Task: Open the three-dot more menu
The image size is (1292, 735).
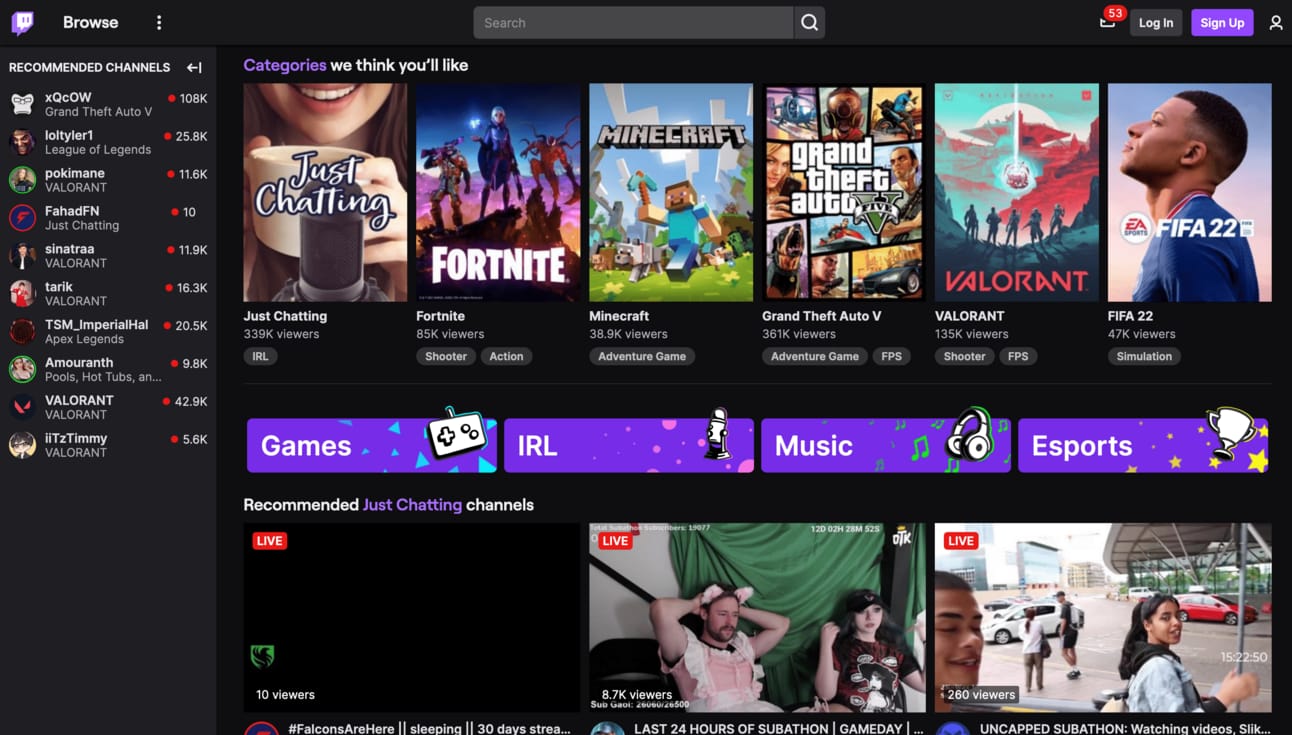Action: click(159, 22)
